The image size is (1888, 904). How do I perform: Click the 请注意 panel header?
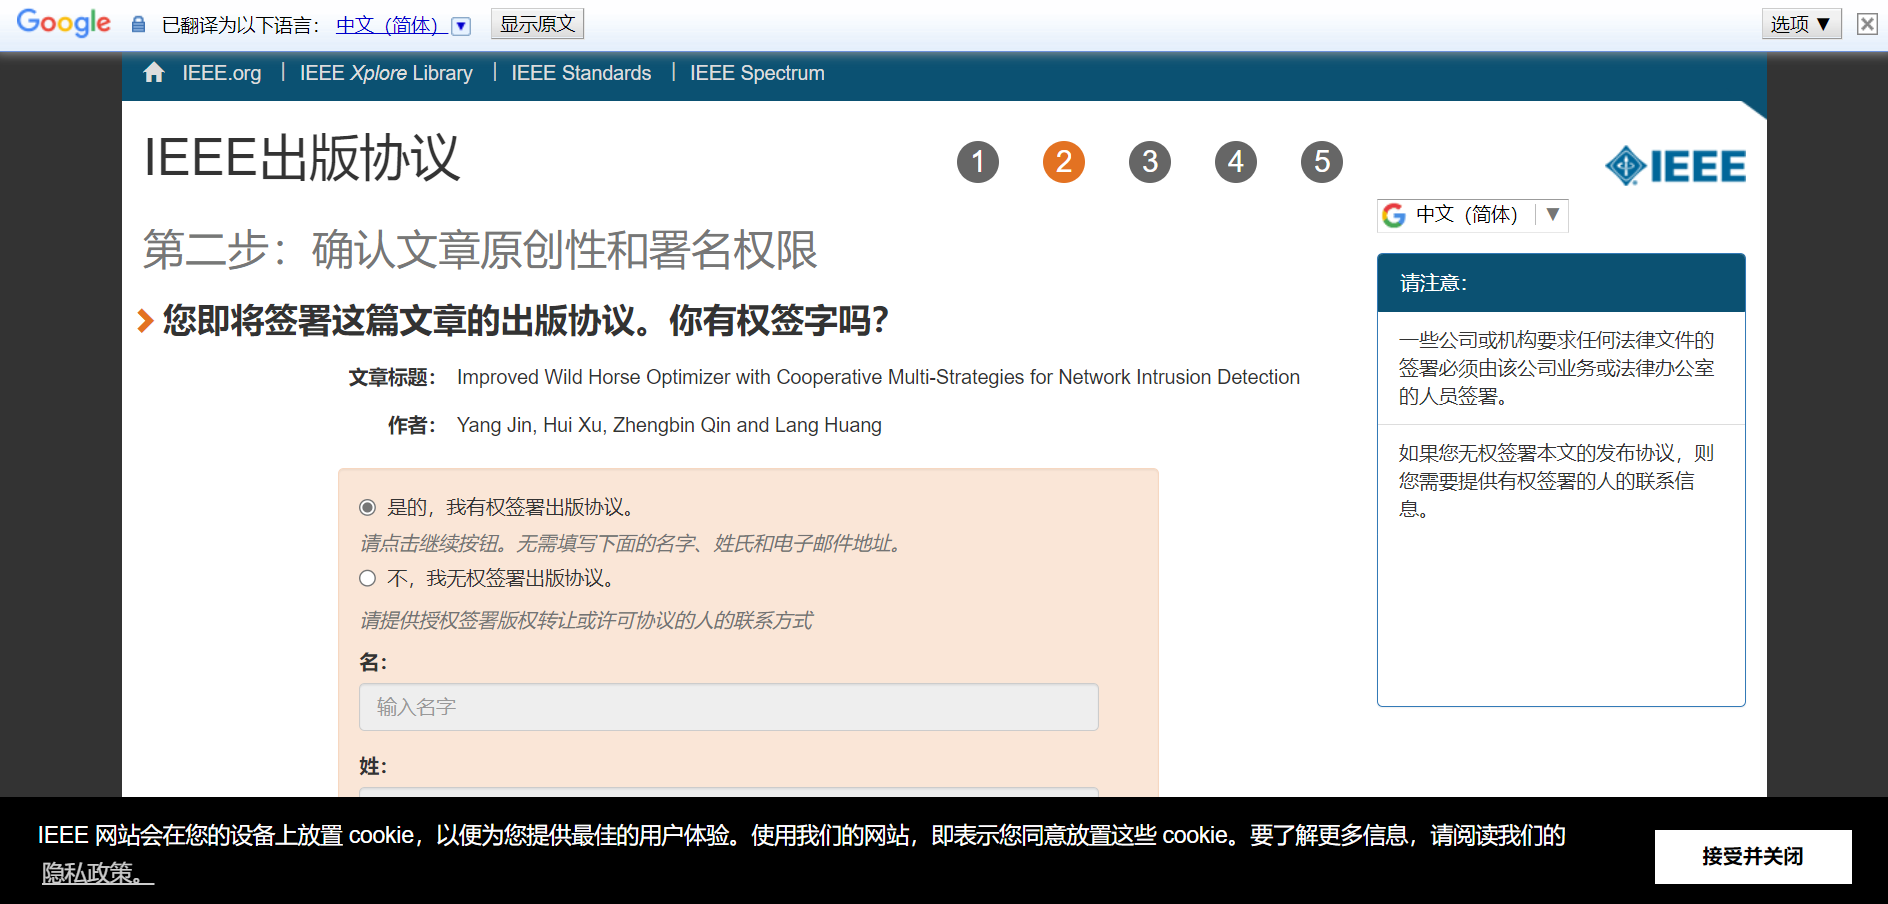pyautogui.click(x=1561, y=283)
